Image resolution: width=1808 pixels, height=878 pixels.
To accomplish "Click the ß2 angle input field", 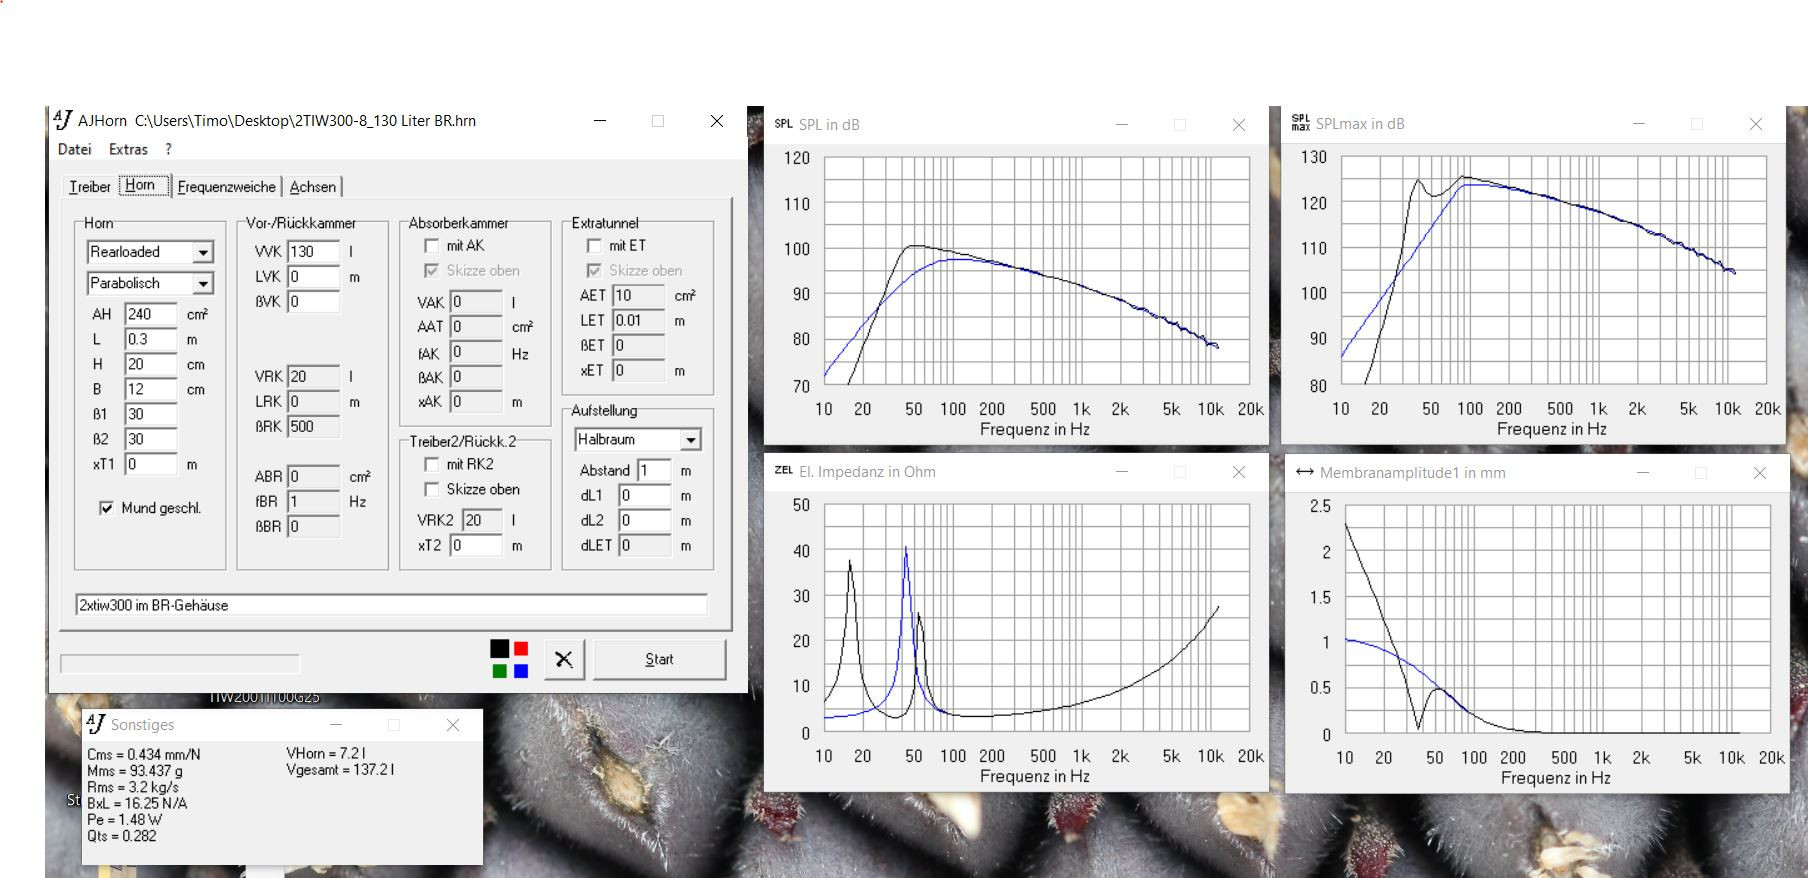I will click(151, 439).
